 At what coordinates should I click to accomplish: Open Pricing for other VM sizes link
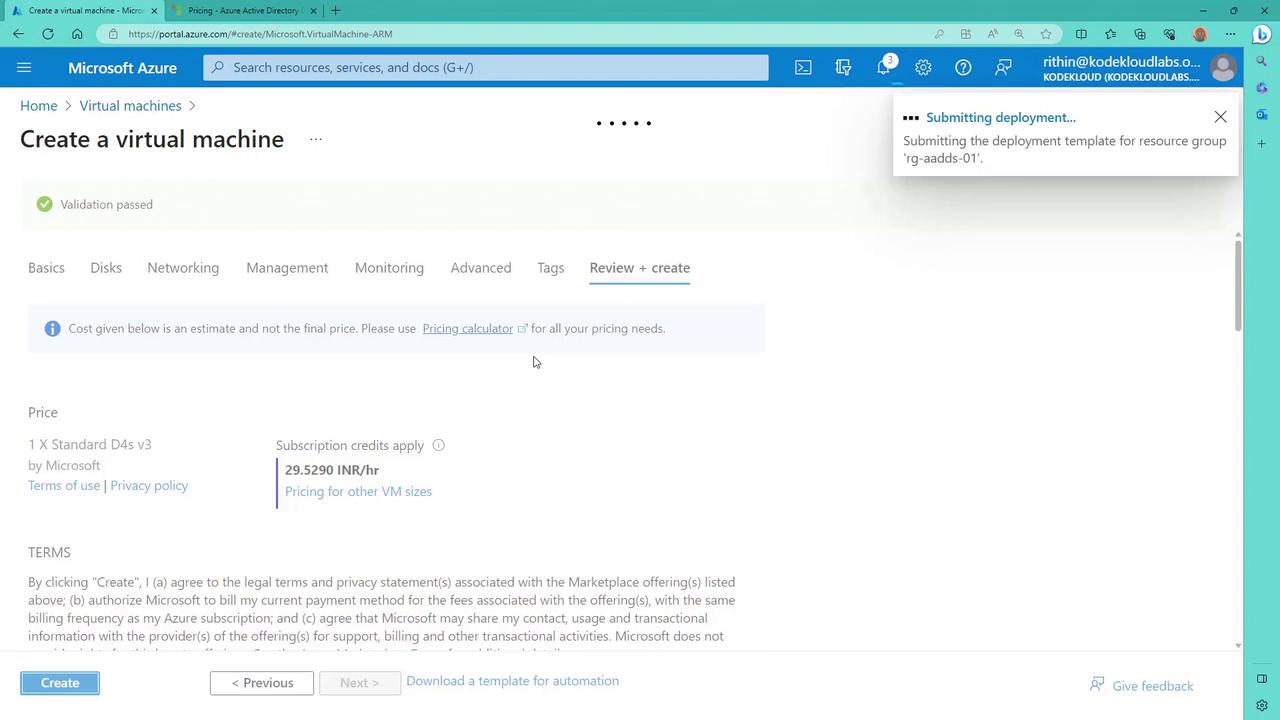[358, 491]
